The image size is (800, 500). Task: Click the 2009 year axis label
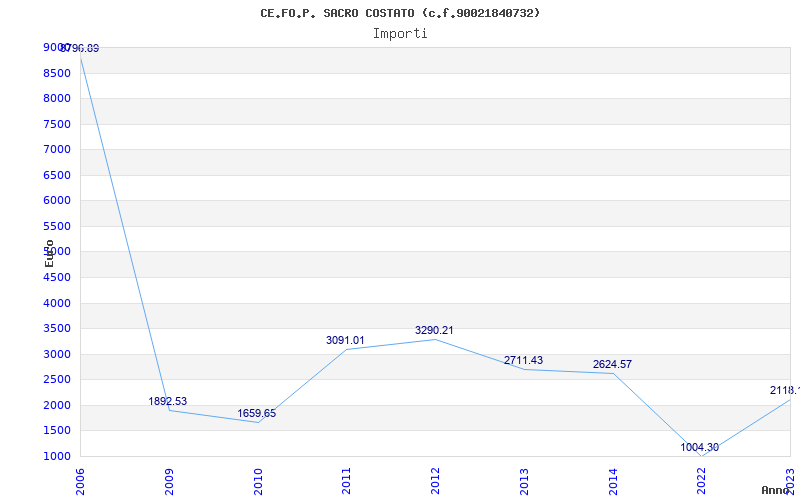click(x=169, y=482)
